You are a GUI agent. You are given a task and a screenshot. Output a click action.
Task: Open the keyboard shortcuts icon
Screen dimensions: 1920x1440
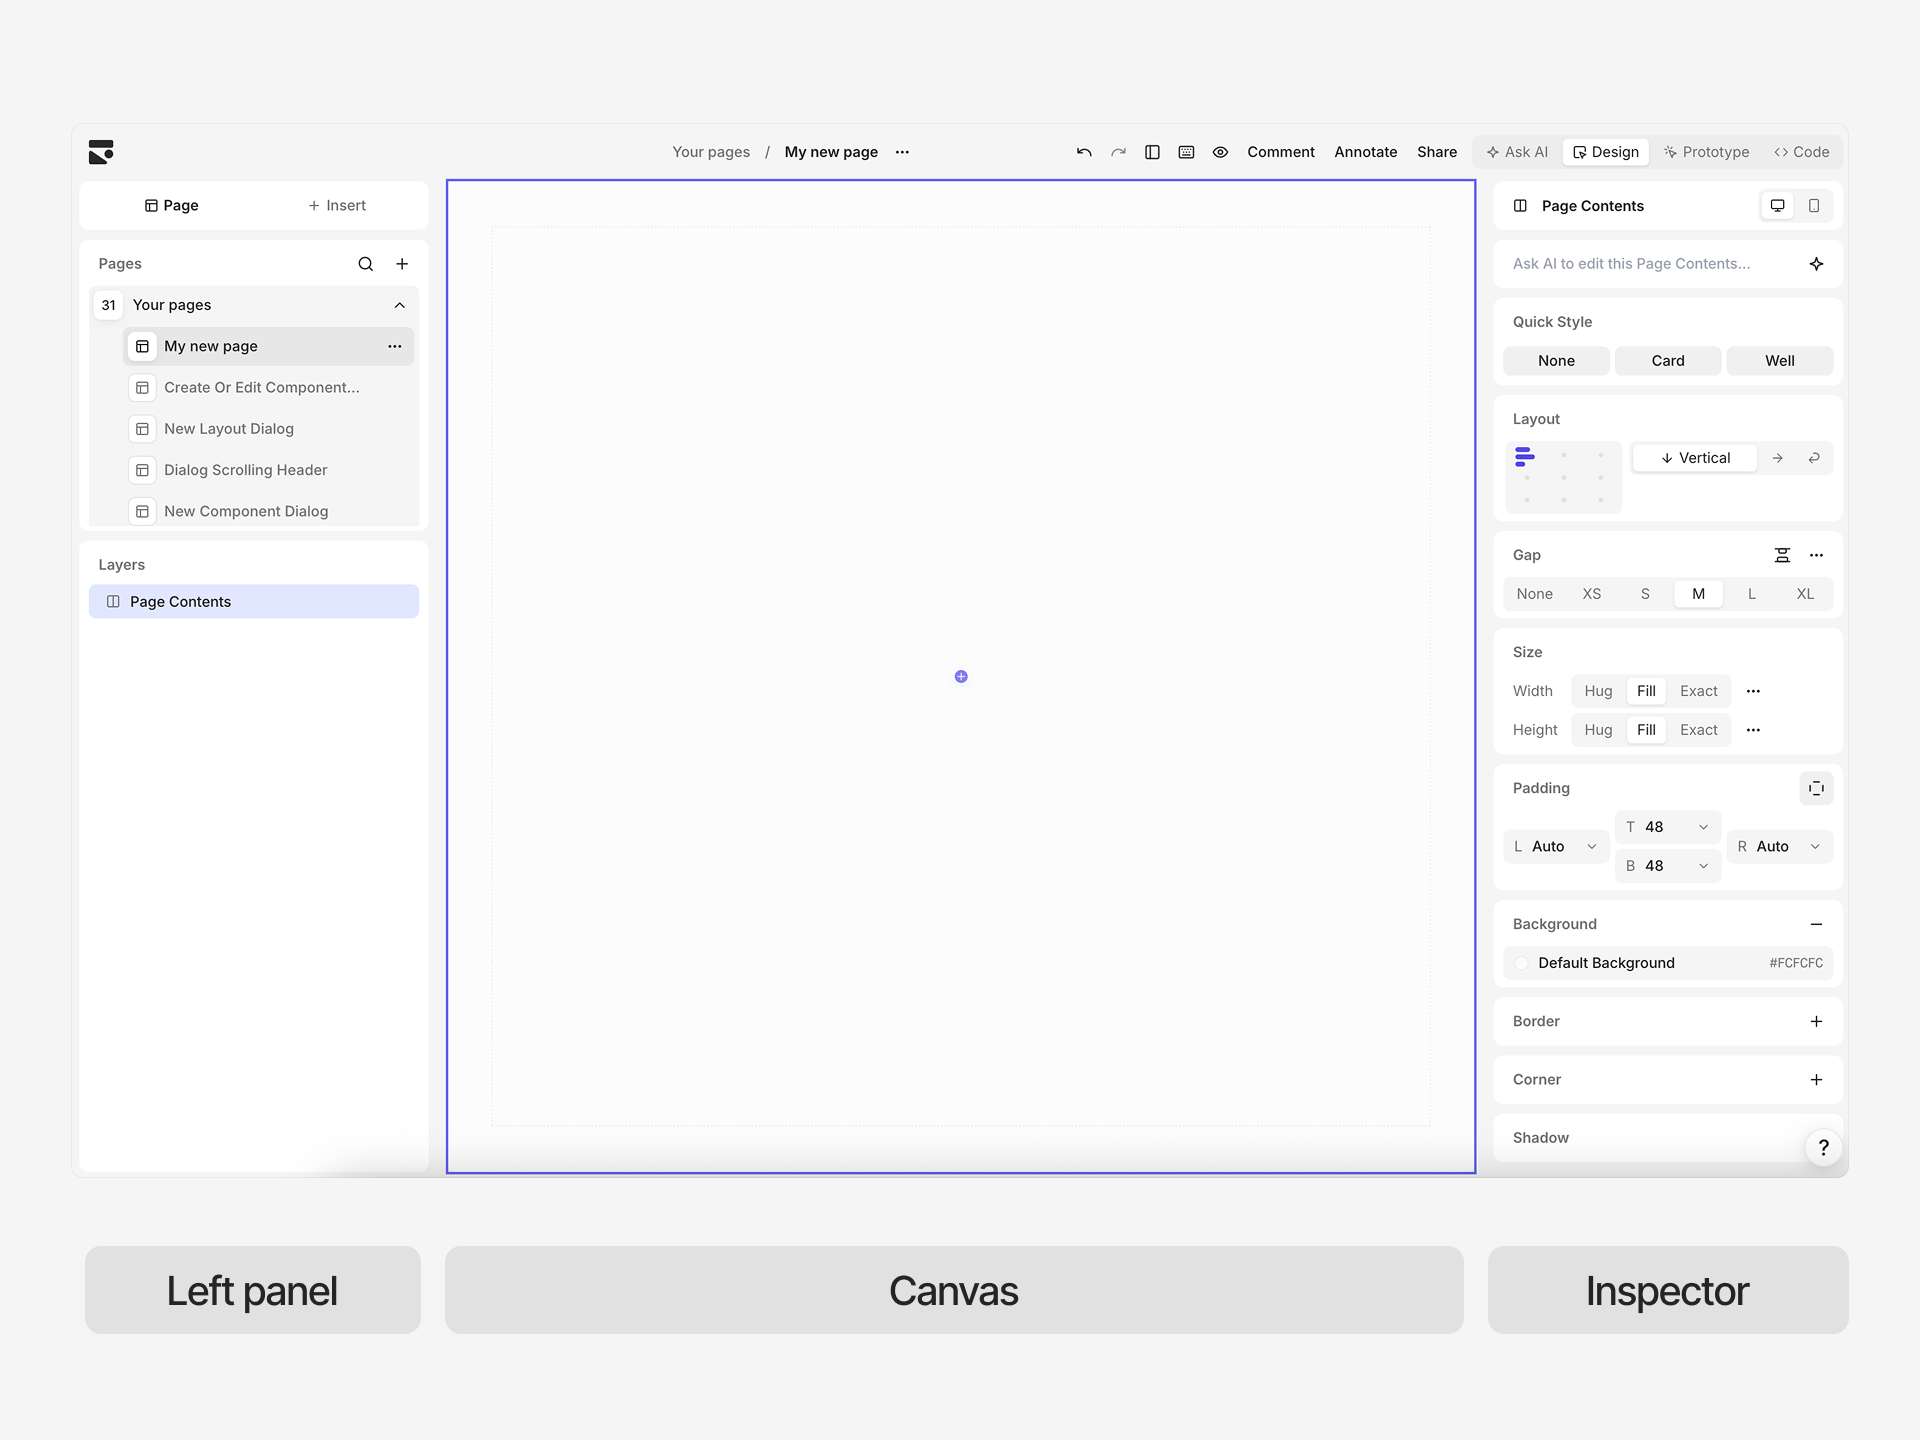(x=1186, y=152)
